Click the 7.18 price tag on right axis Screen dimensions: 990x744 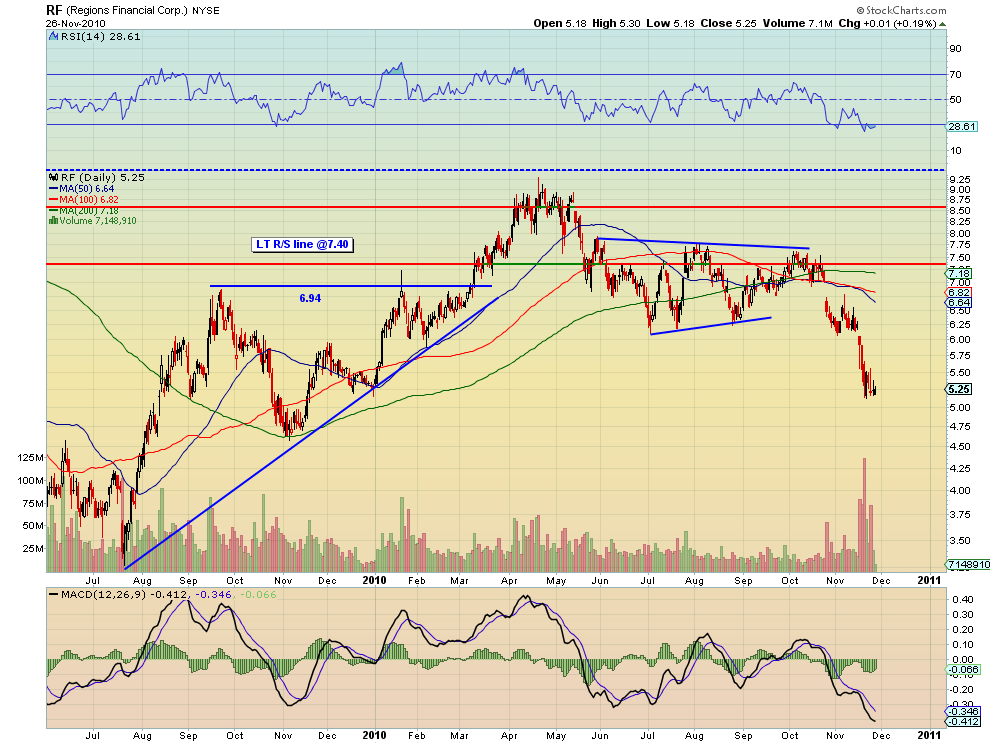click(x=960, y=273)
